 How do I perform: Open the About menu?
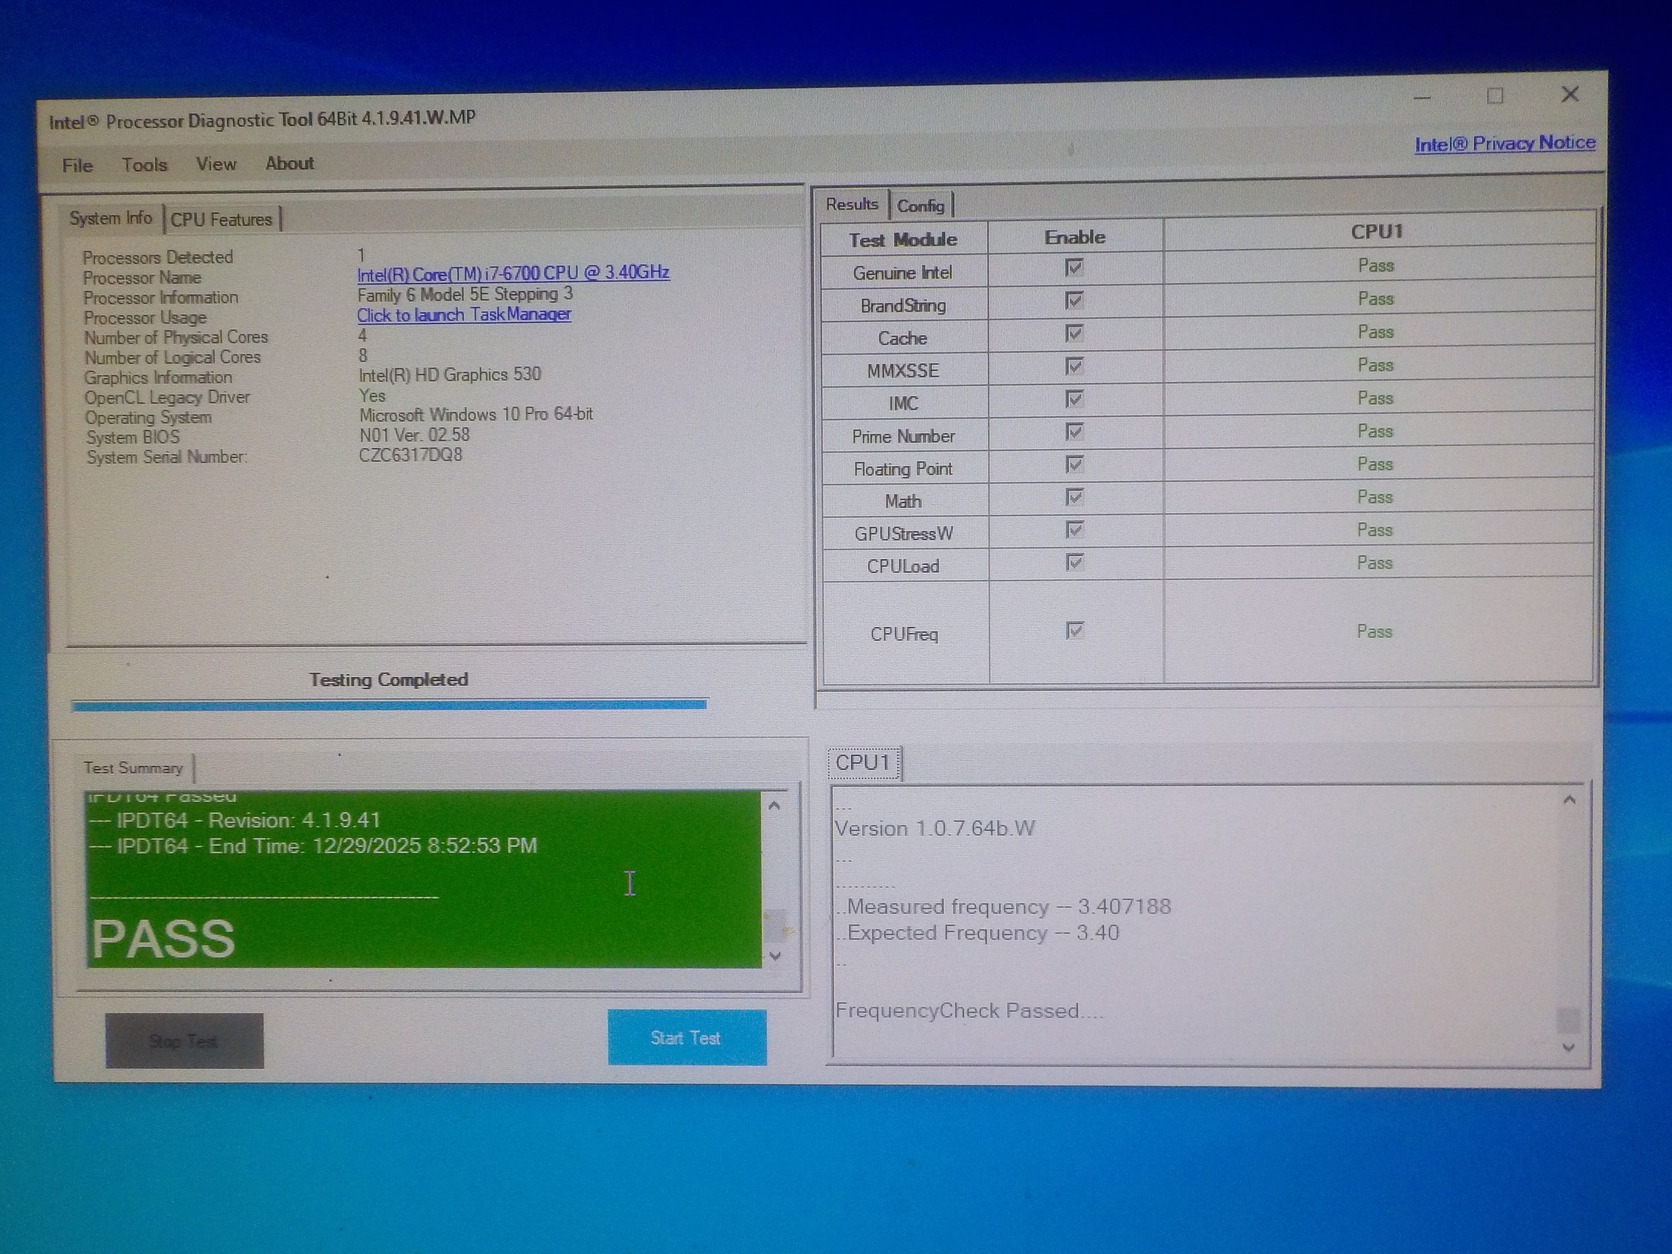[290, 163]
